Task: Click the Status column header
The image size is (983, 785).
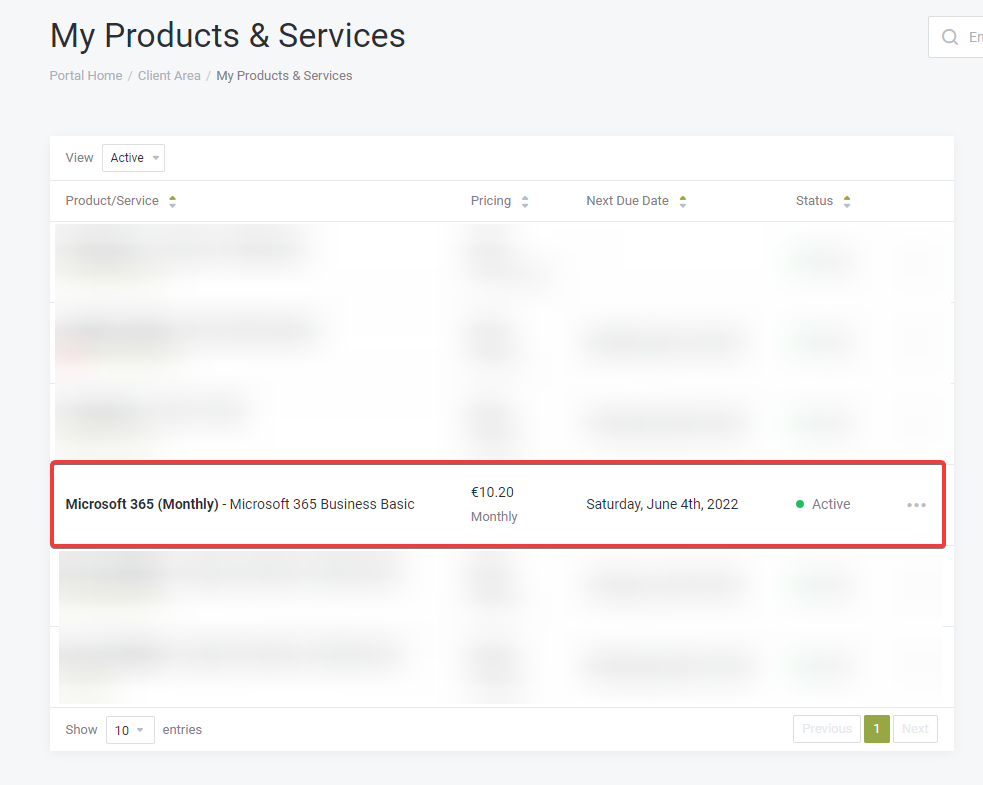Action: [x=814, y=201]
